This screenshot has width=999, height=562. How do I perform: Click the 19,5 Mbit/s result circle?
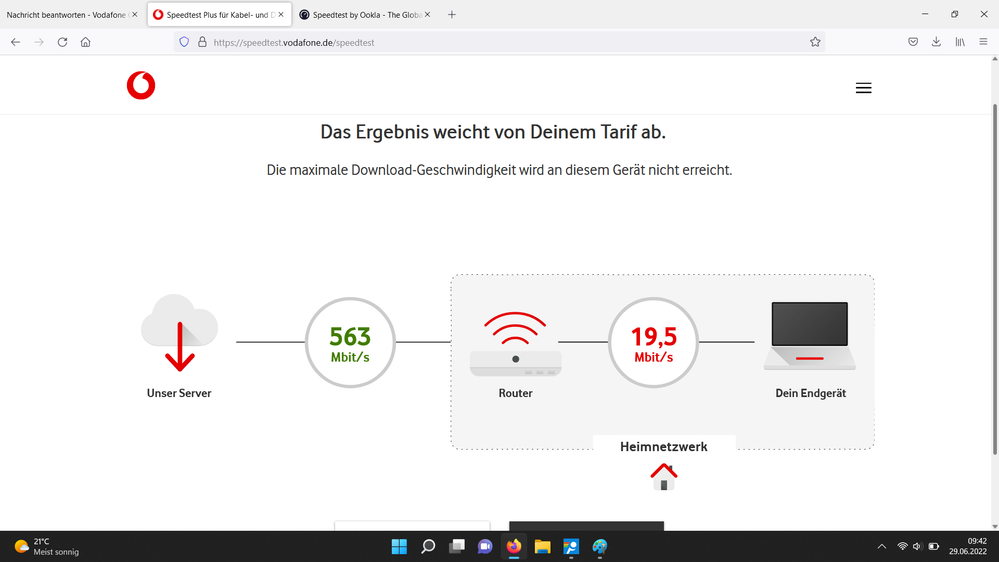pos(653,342)
